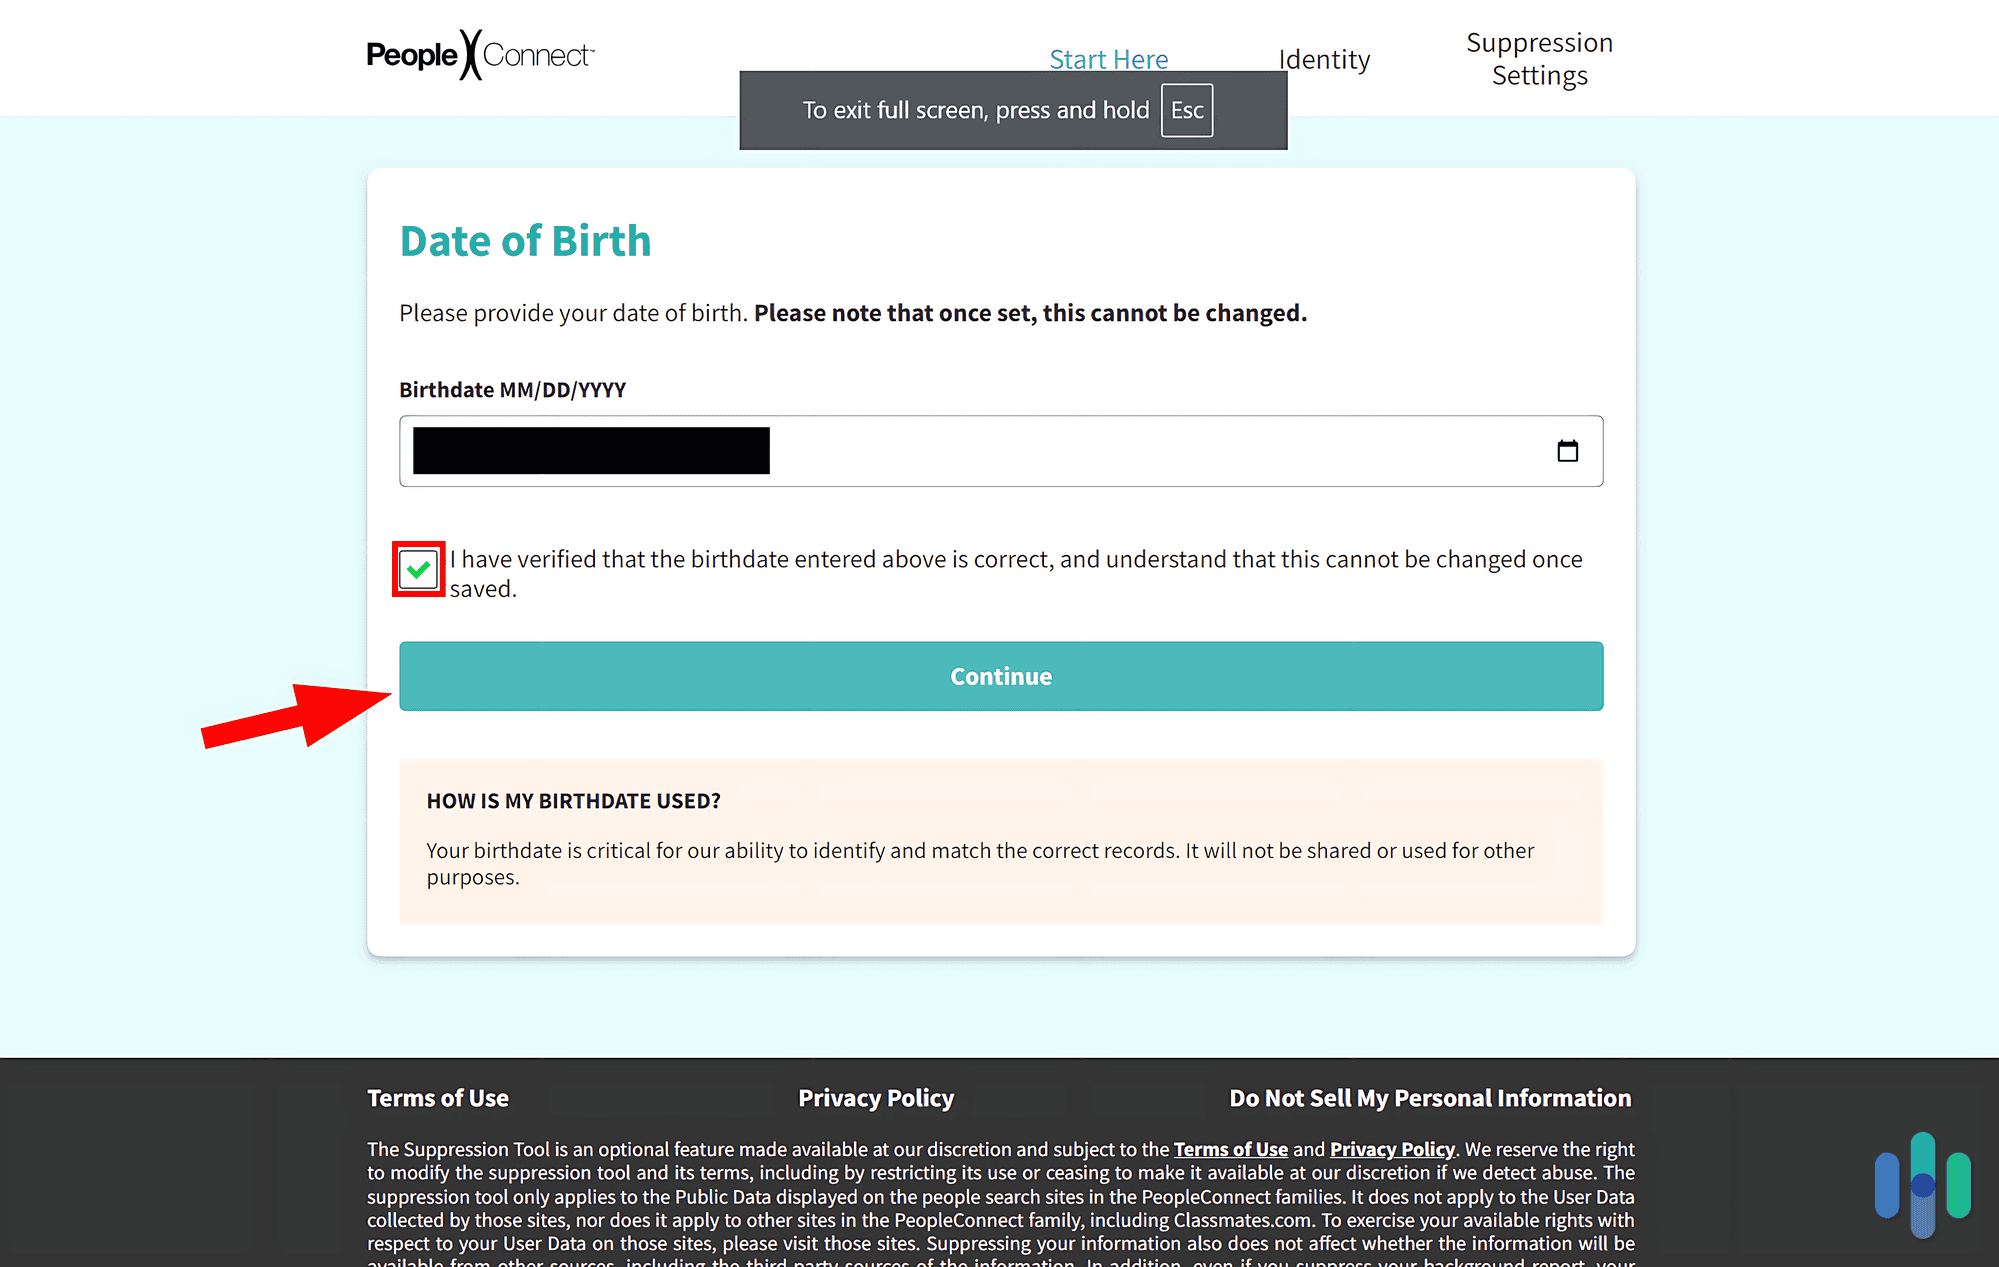Image resolution: width=1999 pixels, height=1267 pixels.
Task: Click the Date of Birth heading
Action: tap(525, 240)
